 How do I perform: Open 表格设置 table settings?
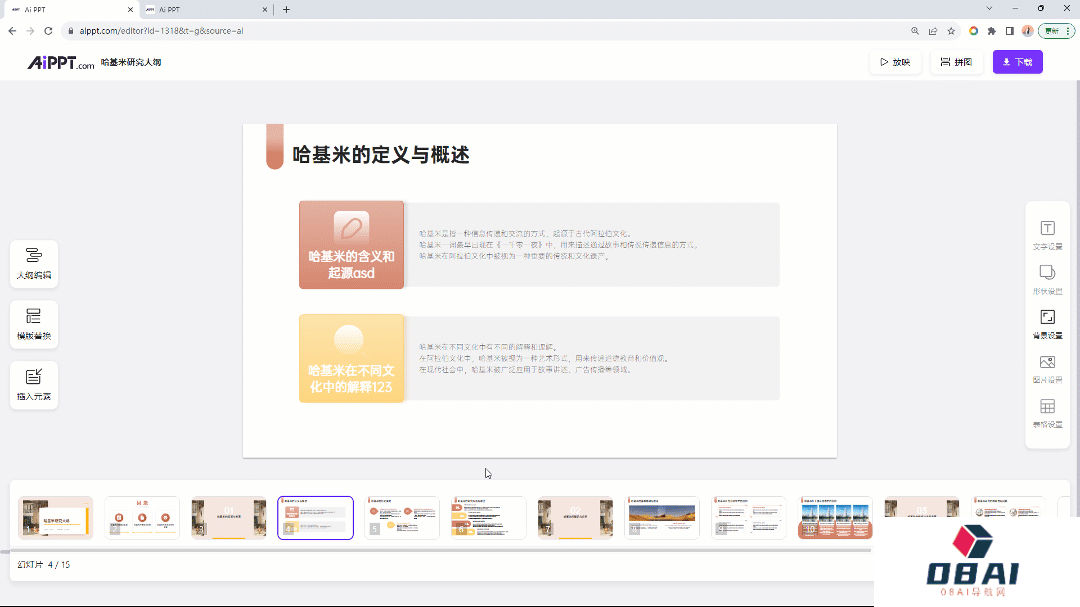(x=1047, y=413)
